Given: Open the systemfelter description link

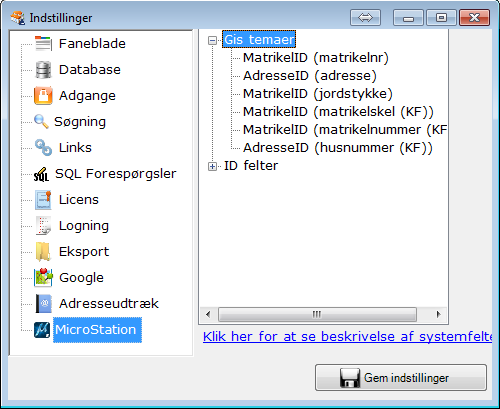Looking at the screenshot, I should (x=347, y=337).
